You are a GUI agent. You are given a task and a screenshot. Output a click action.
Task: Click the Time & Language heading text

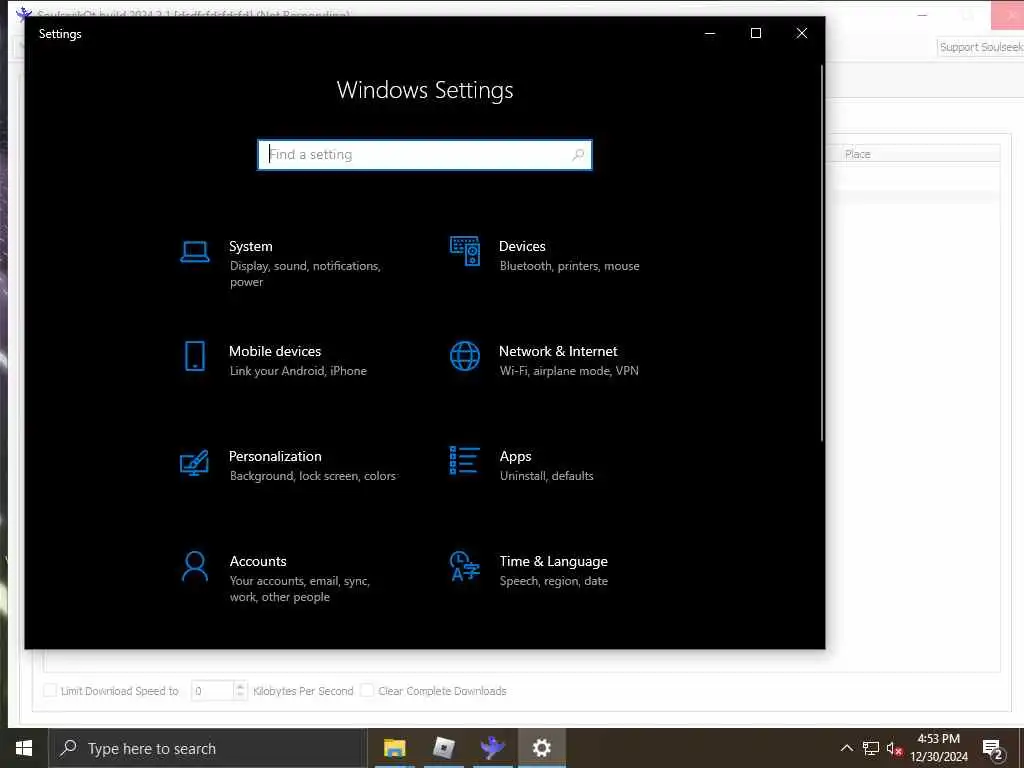click(554, 561)
